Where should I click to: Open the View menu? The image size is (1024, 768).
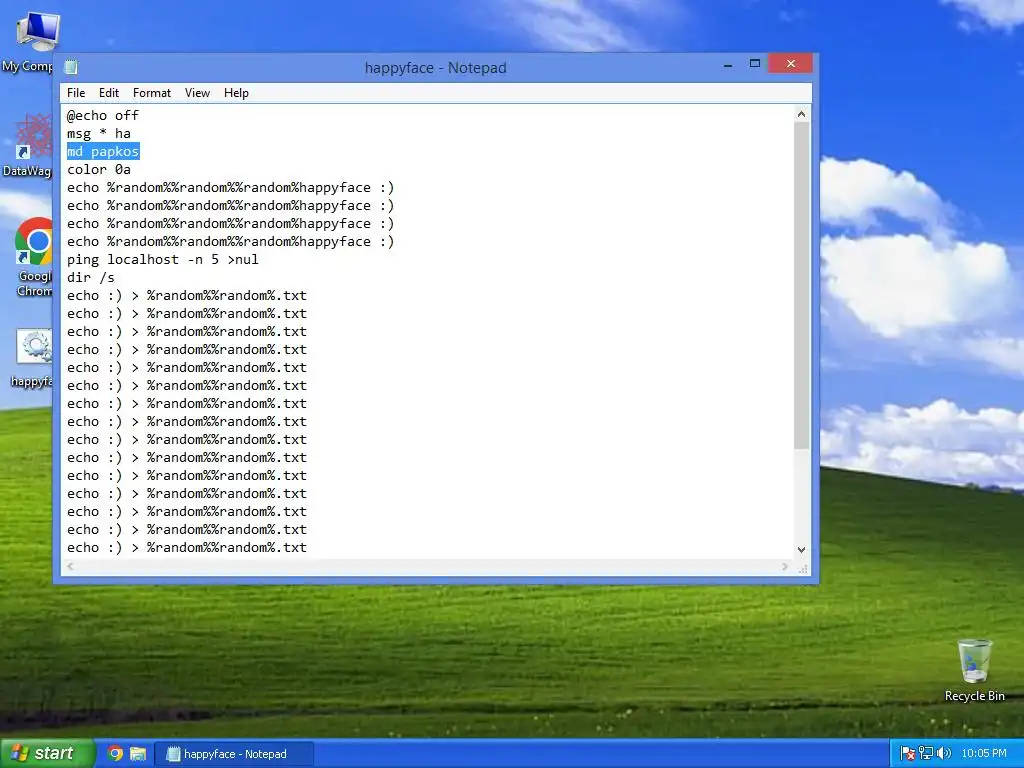(x=197, y=93)
